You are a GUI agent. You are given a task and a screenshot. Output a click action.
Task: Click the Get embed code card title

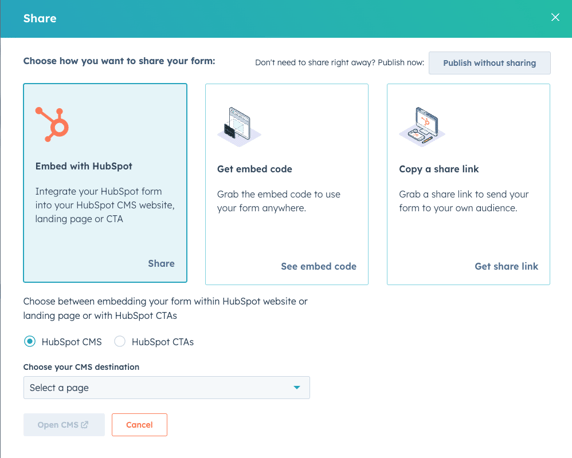255,169
